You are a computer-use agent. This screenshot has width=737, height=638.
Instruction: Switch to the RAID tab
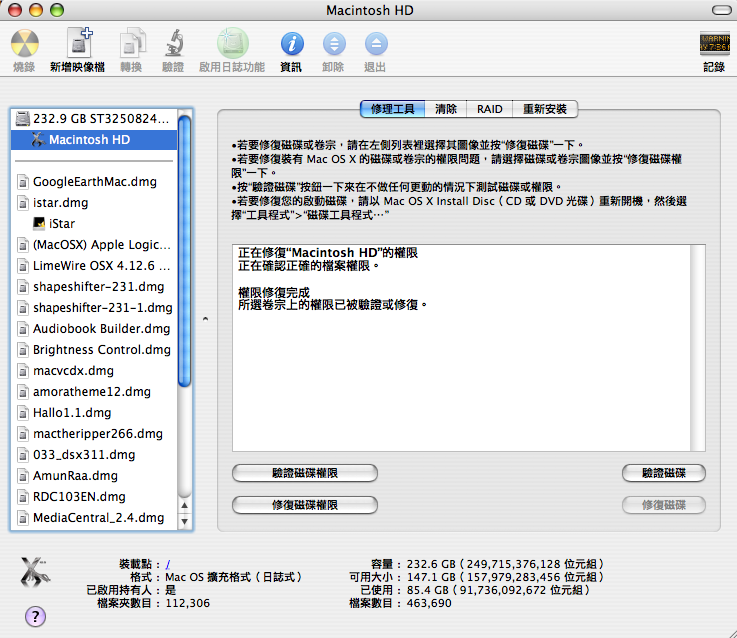(x=489, y=109)
